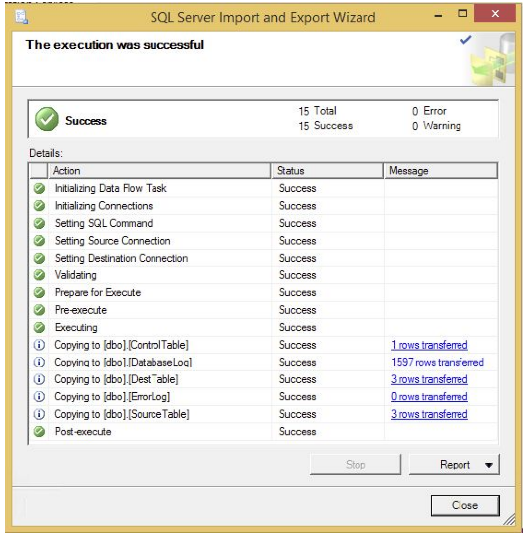This screenshot has width=527, height=538.
Task: Select 'Setting Source Connection' row text
Action: 113,241
